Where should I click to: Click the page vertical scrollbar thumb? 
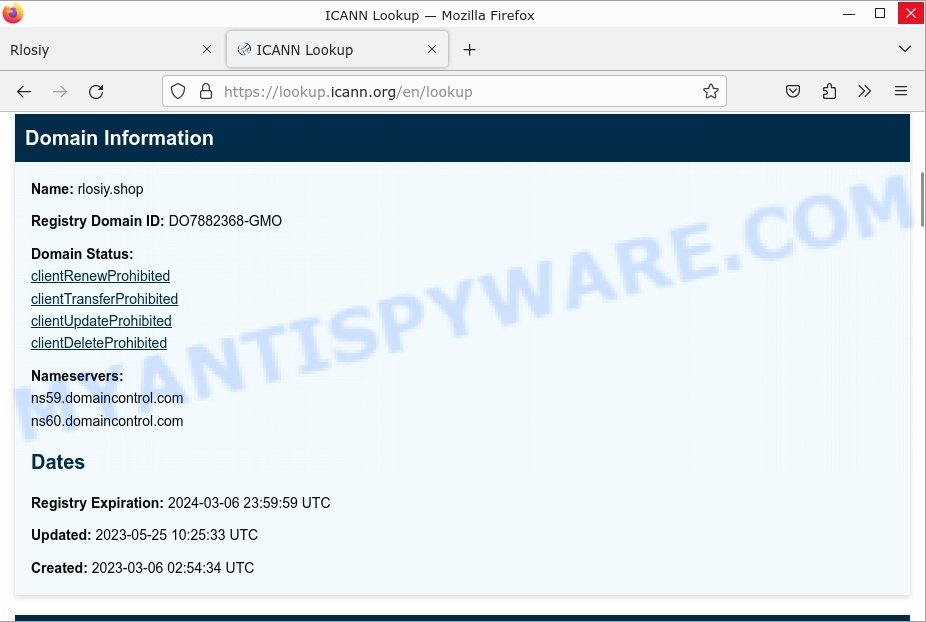click(x=921, y=199)
